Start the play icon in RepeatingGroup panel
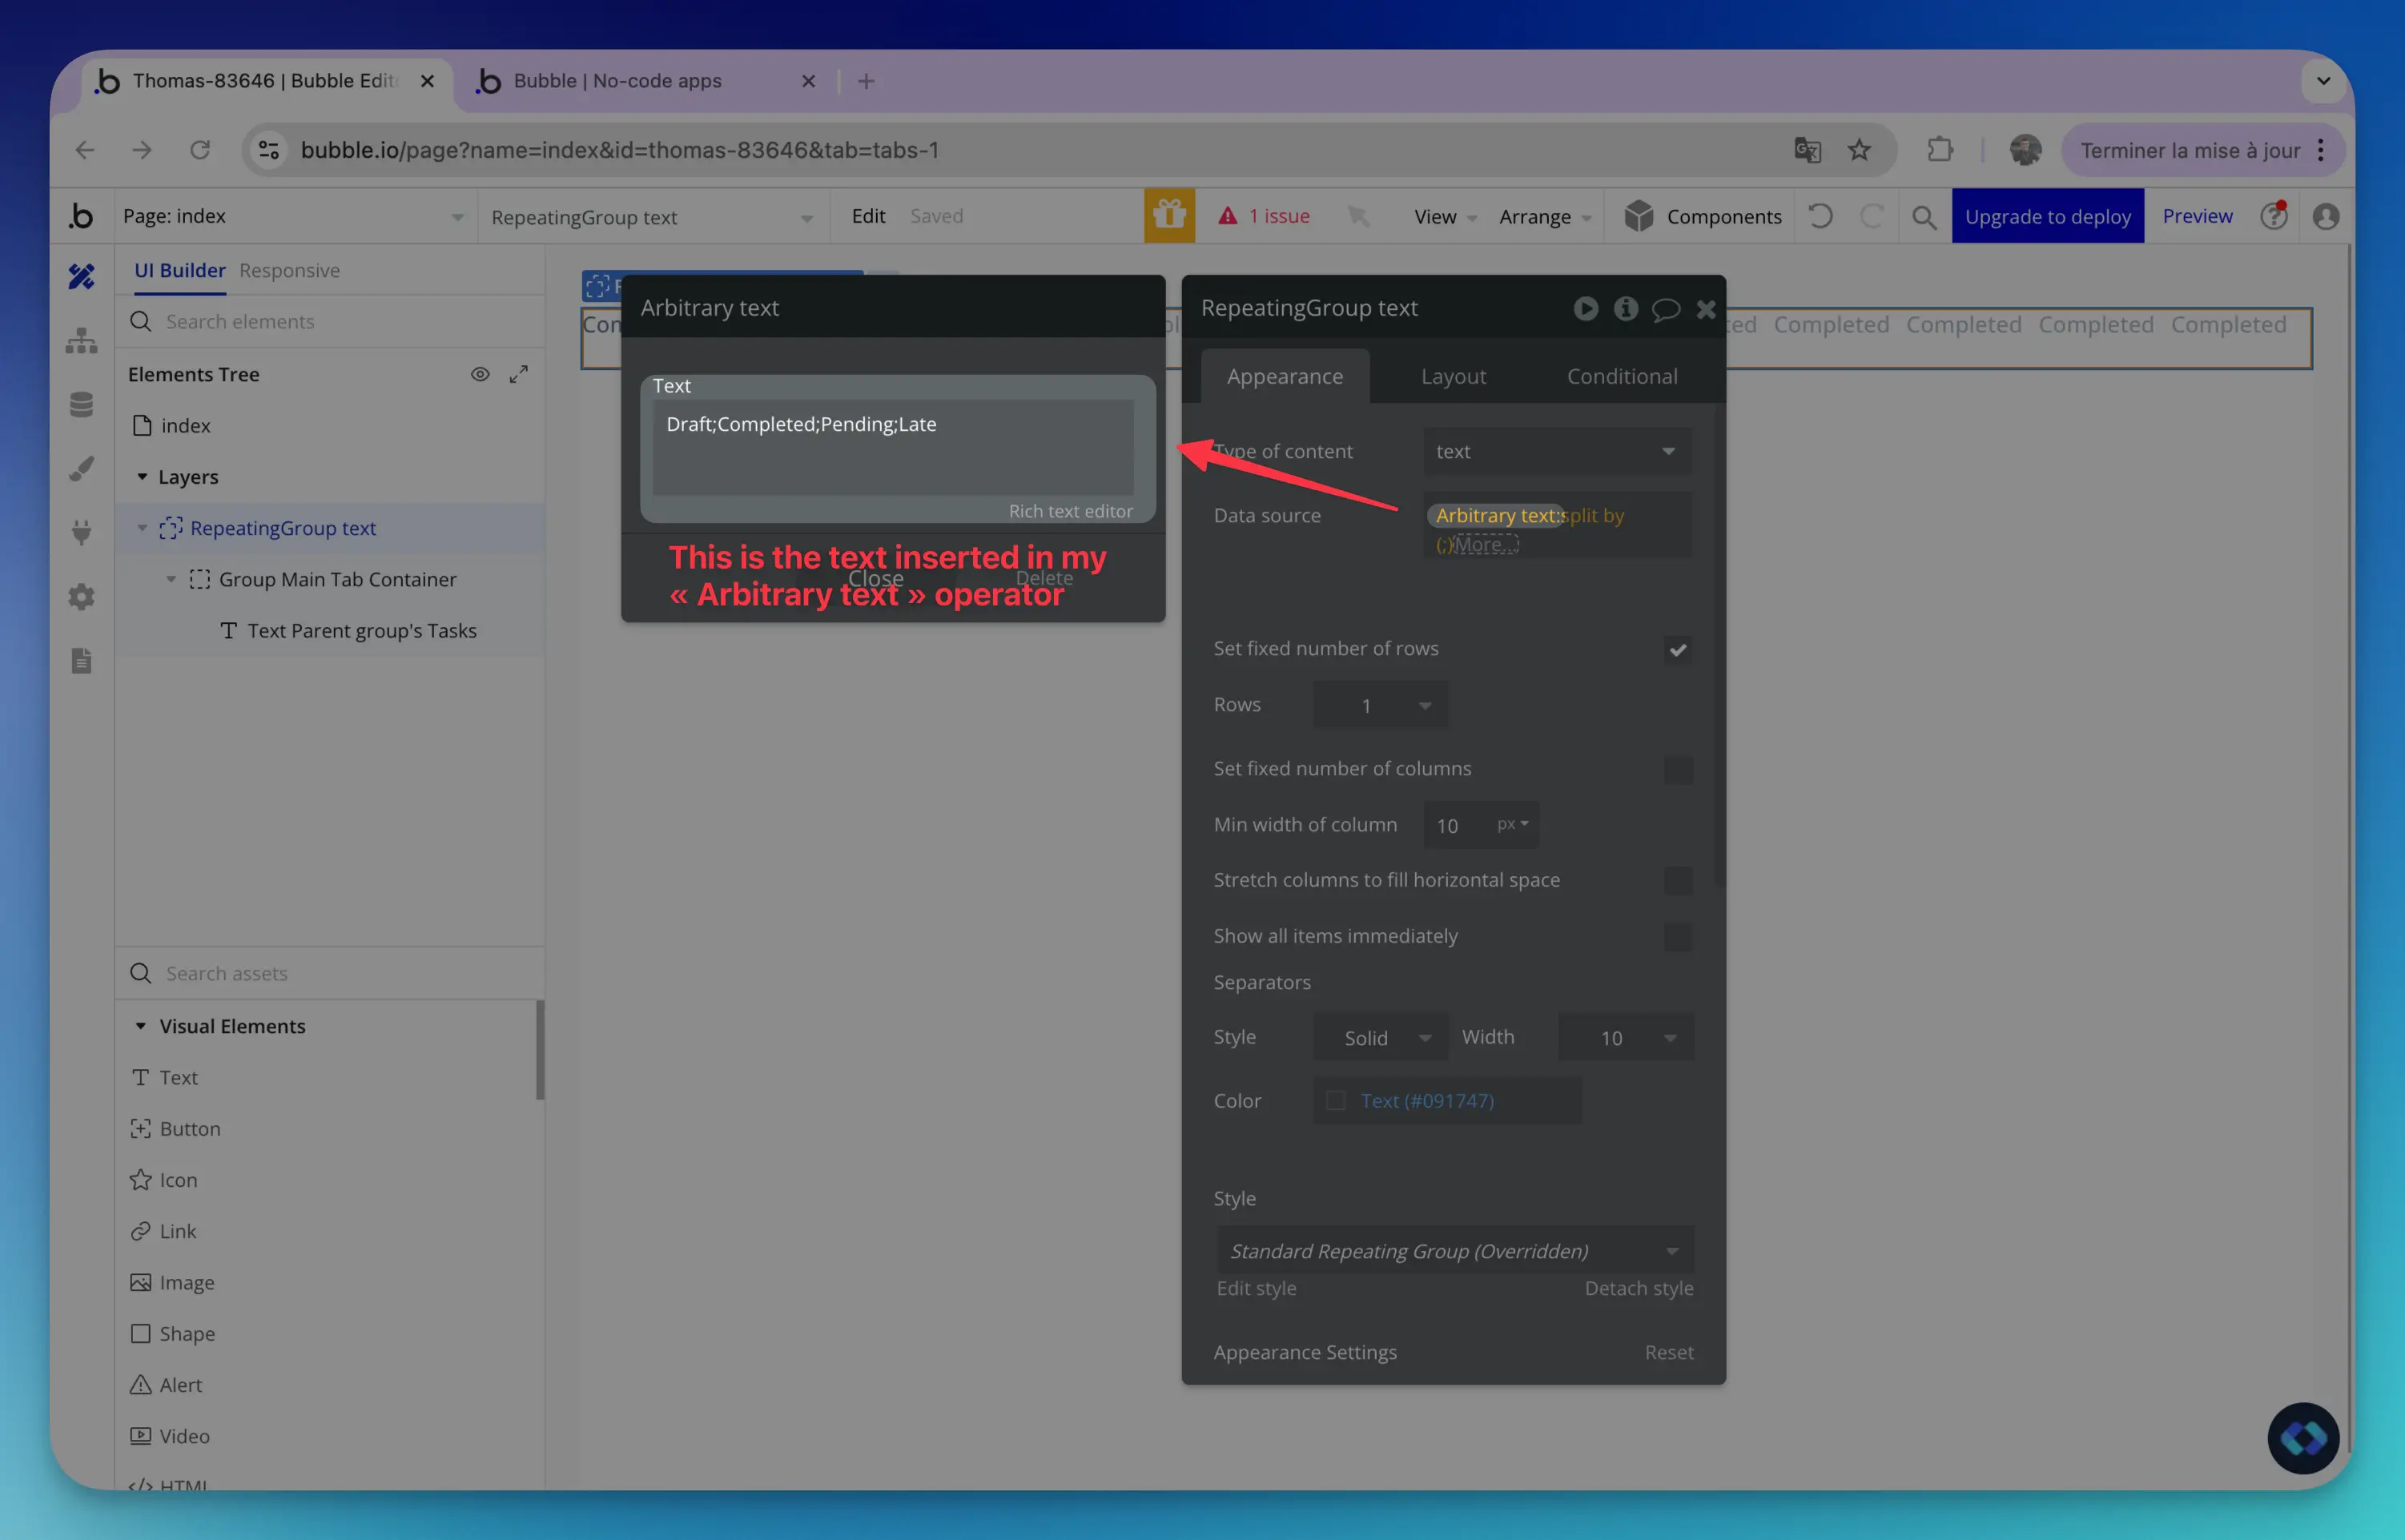The image size is (2405, 1540). 1585,309
